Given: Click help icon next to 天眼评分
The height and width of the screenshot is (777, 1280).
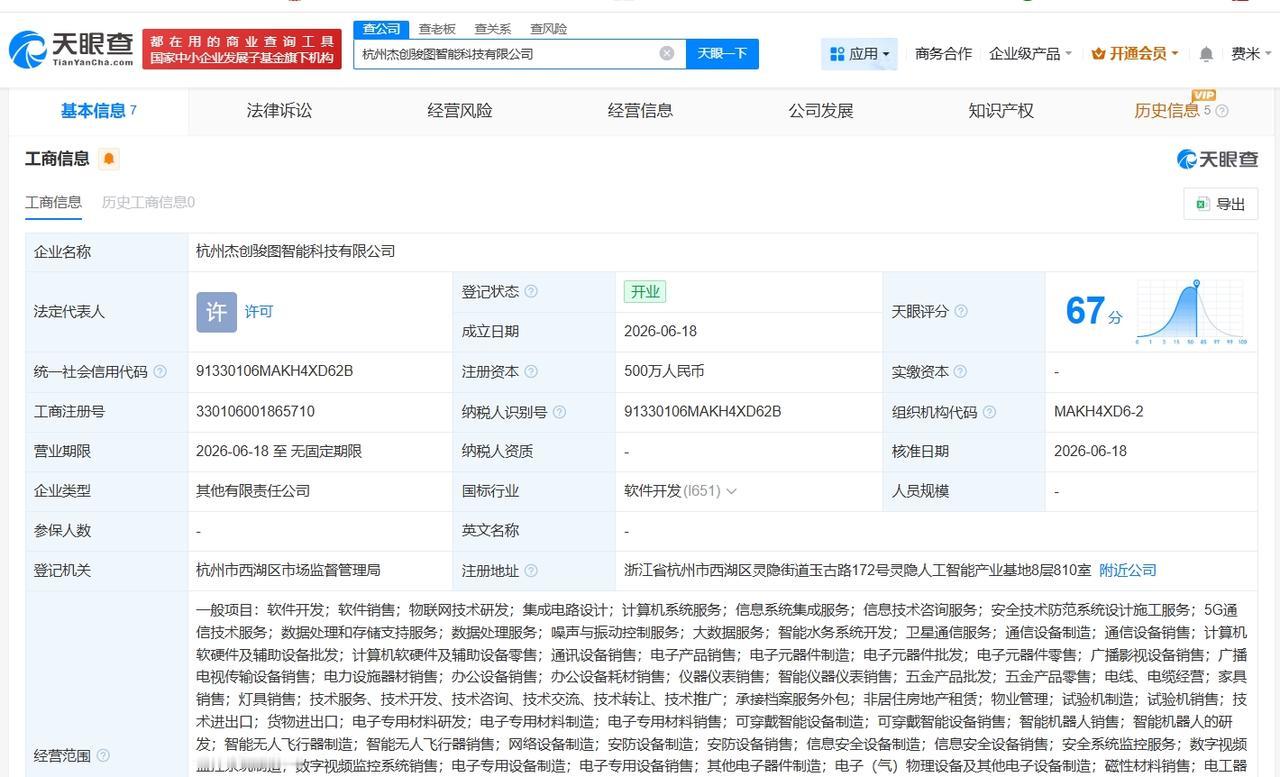Looking at the screenshot, I should pyautogui.click(x=961, y=311).
